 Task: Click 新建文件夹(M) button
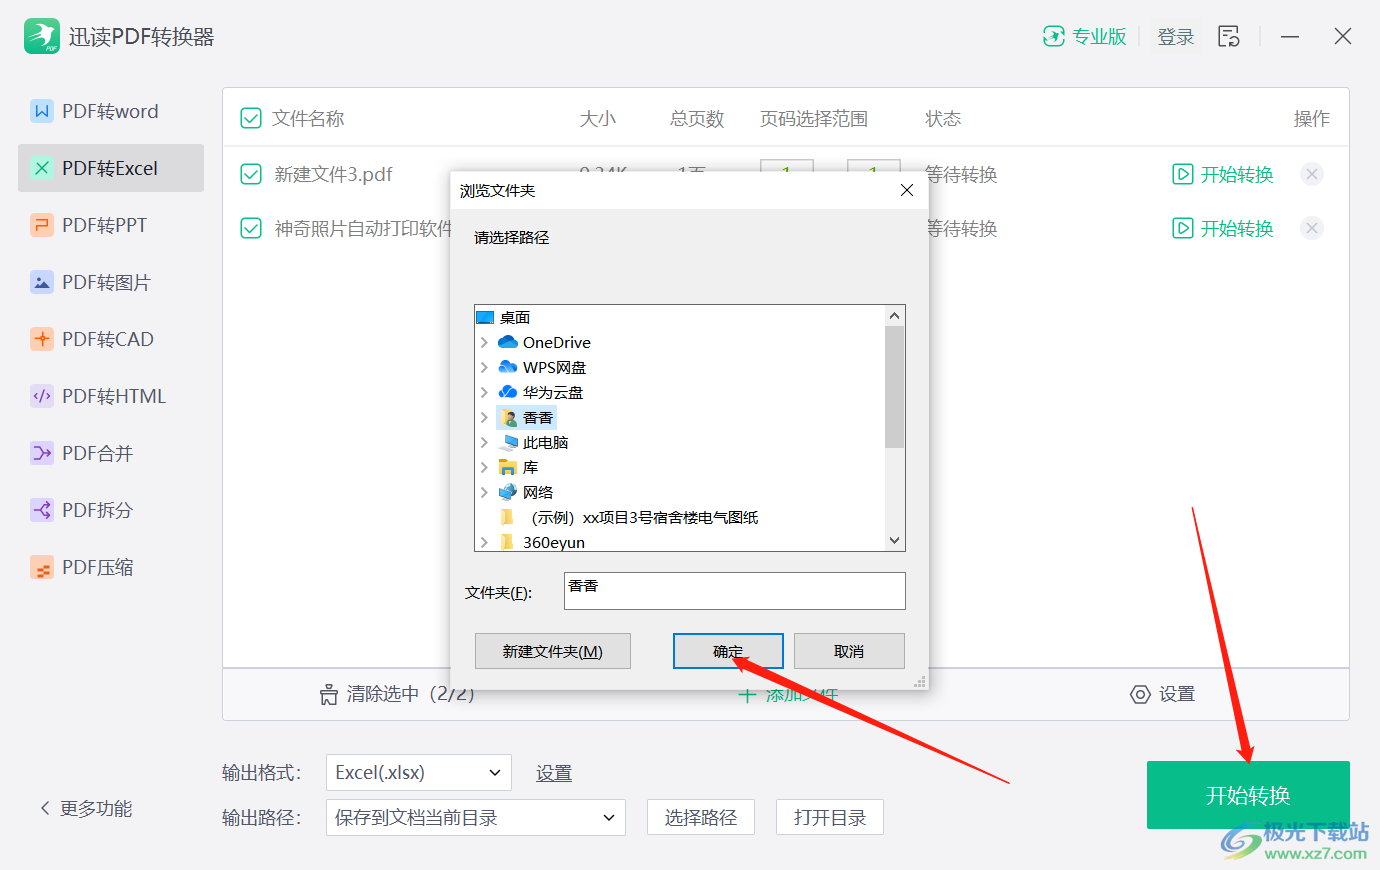coord(552,651)
